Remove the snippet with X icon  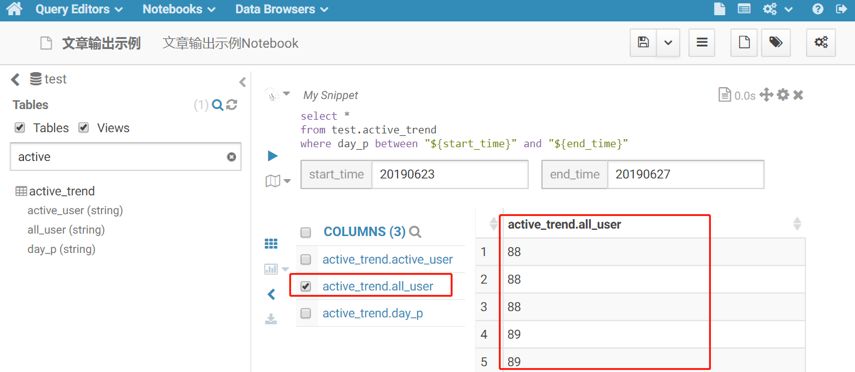[x=798, y=95]
